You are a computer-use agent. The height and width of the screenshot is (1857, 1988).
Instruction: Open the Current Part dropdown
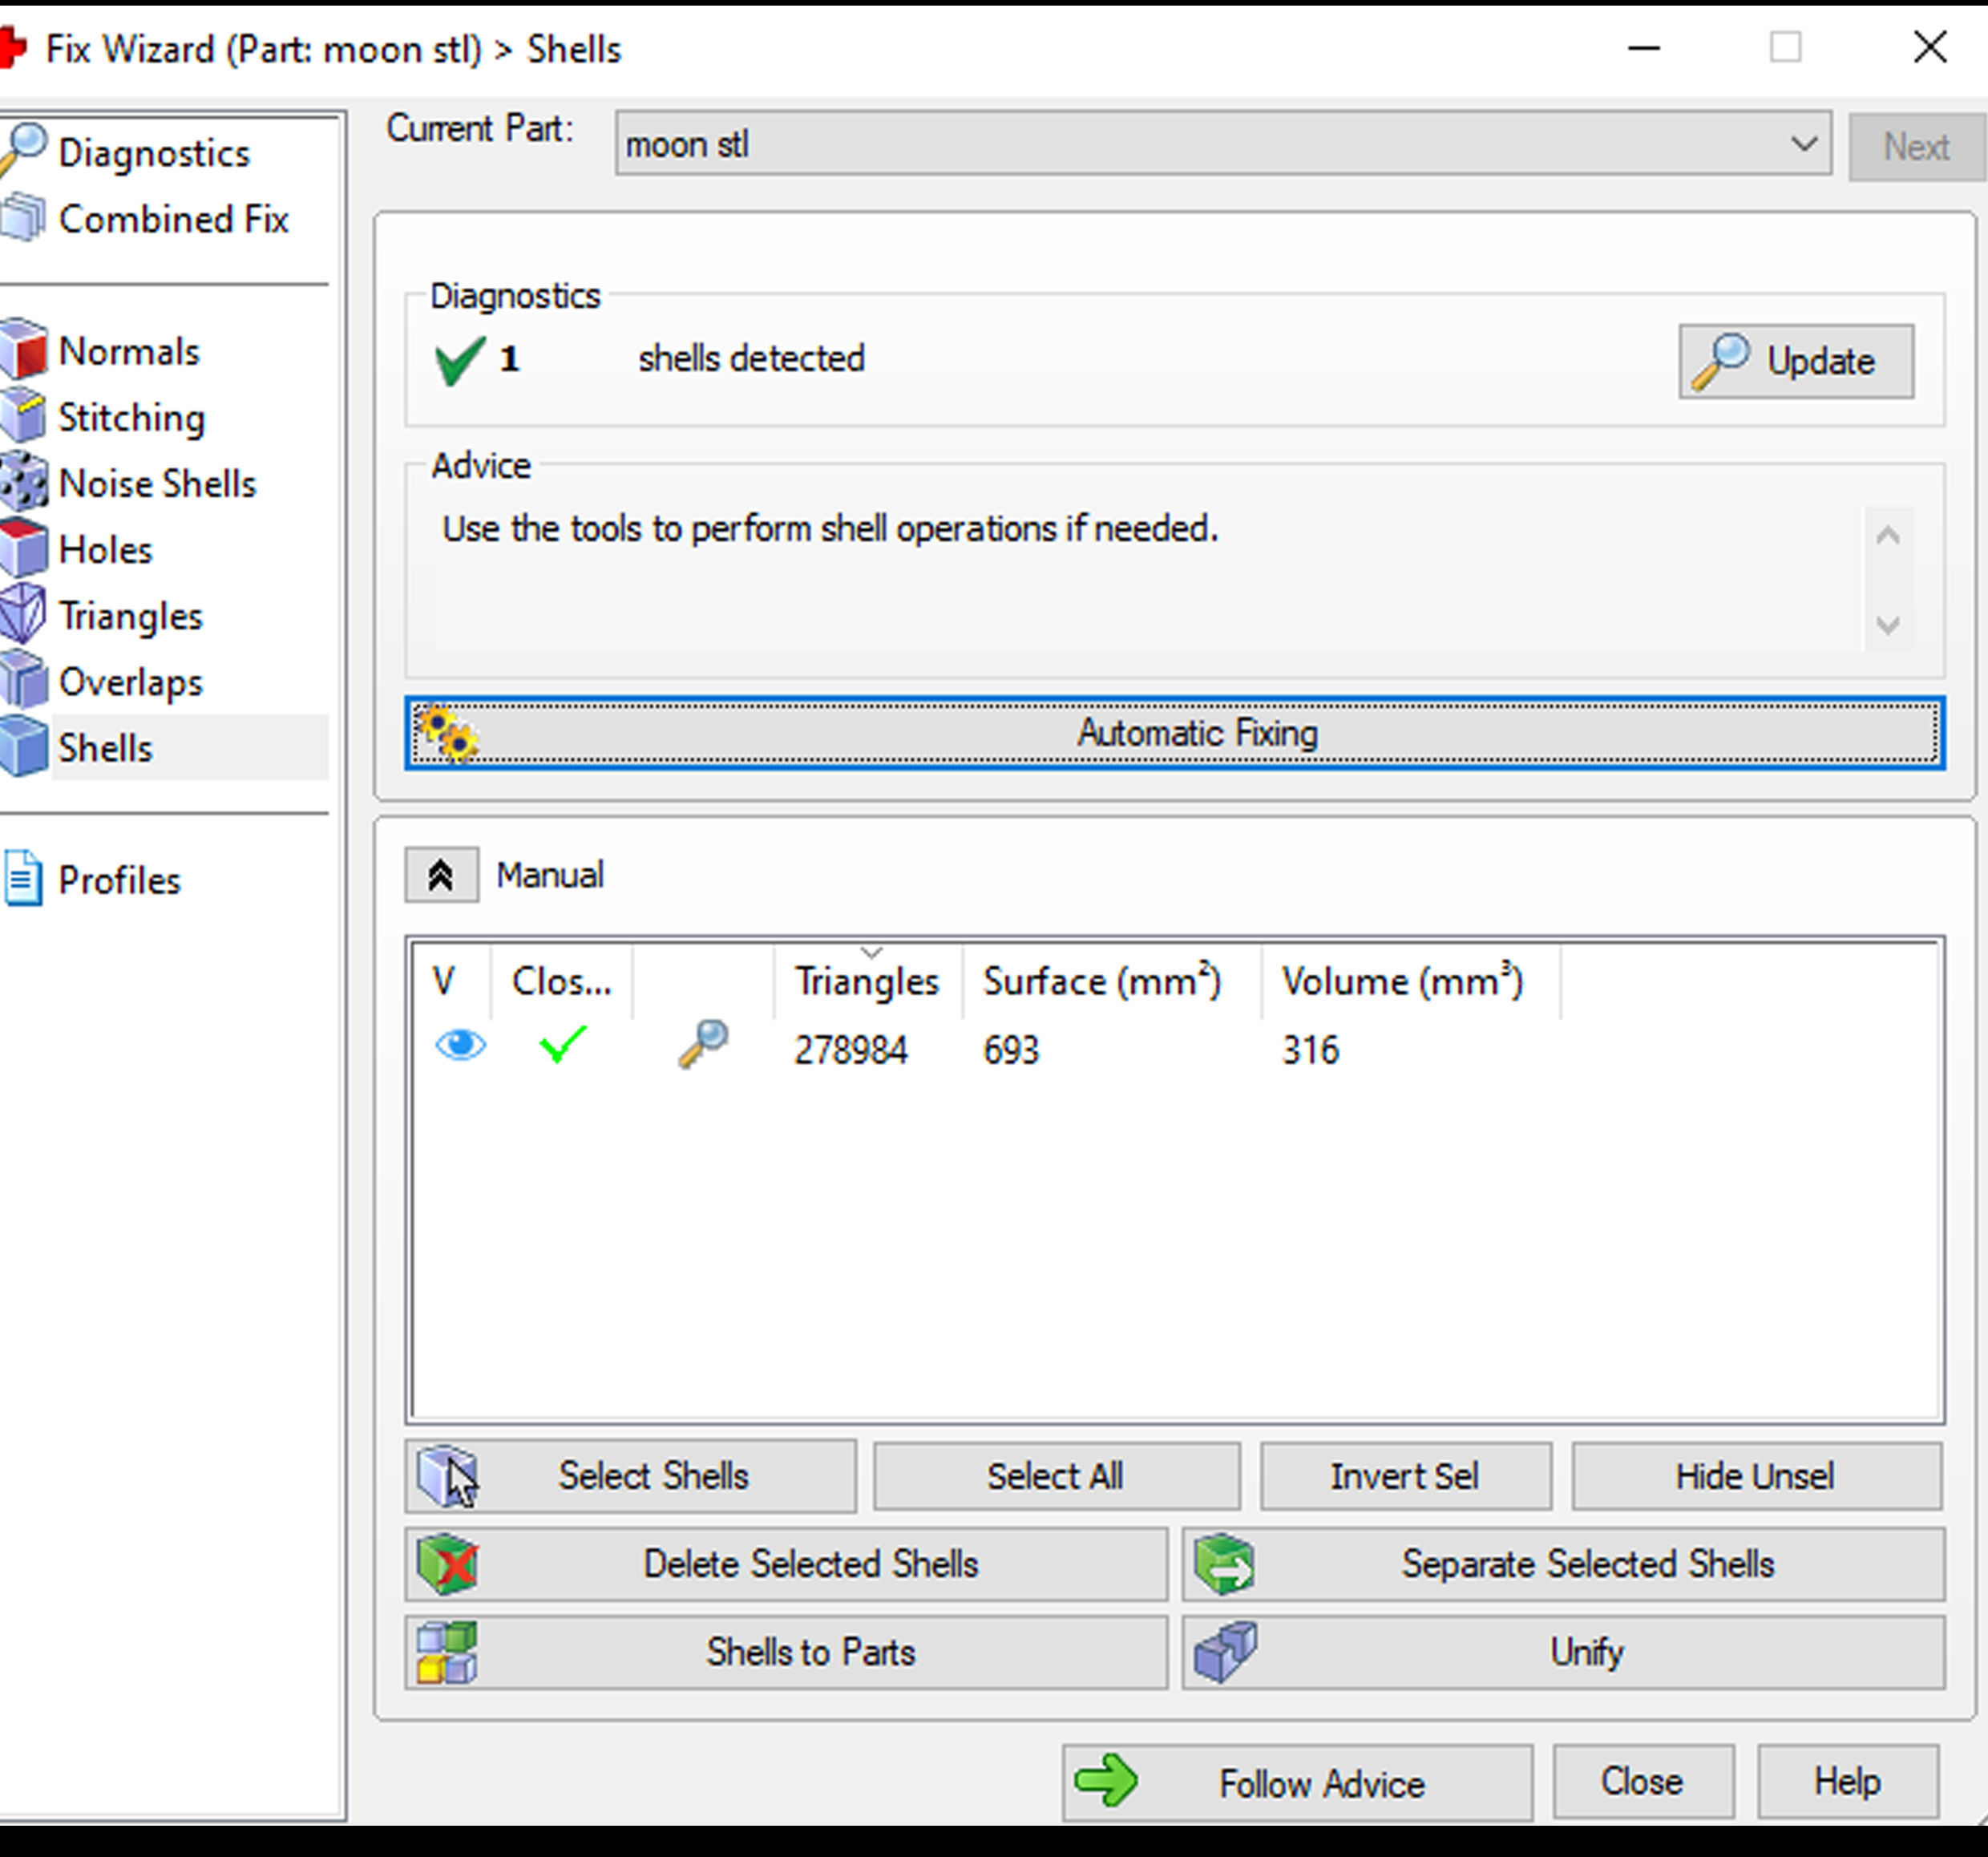pos(1802,145)
